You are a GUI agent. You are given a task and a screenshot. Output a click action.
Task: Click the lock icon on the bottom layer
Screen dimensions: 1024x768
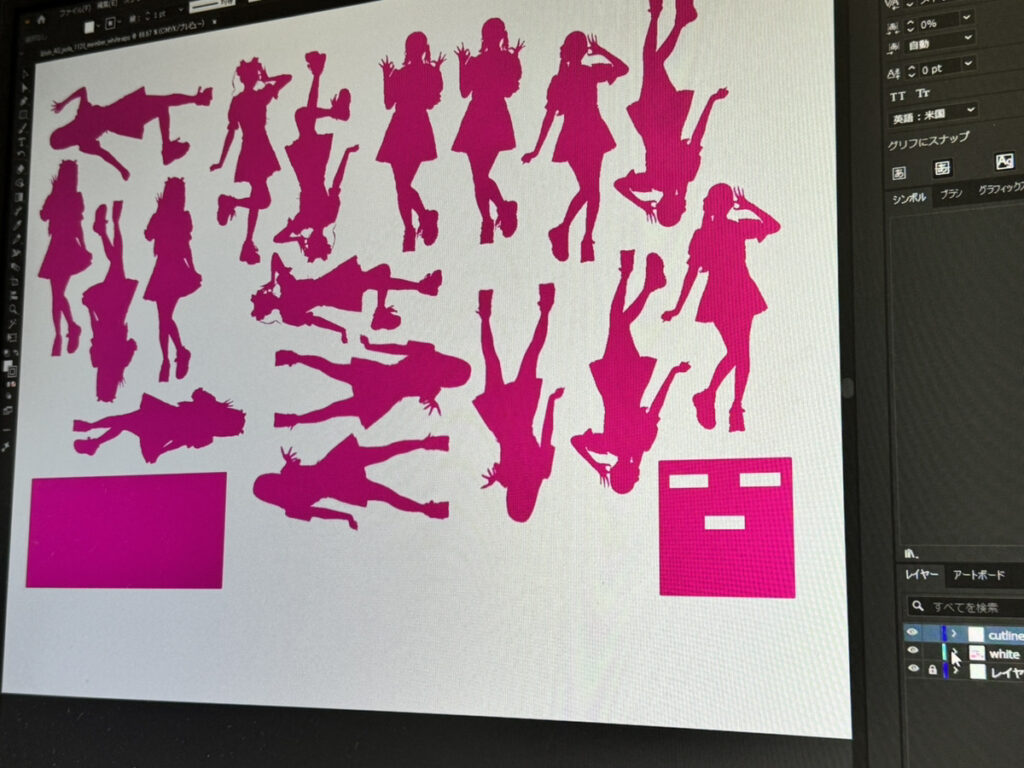[x=932, y=670]
